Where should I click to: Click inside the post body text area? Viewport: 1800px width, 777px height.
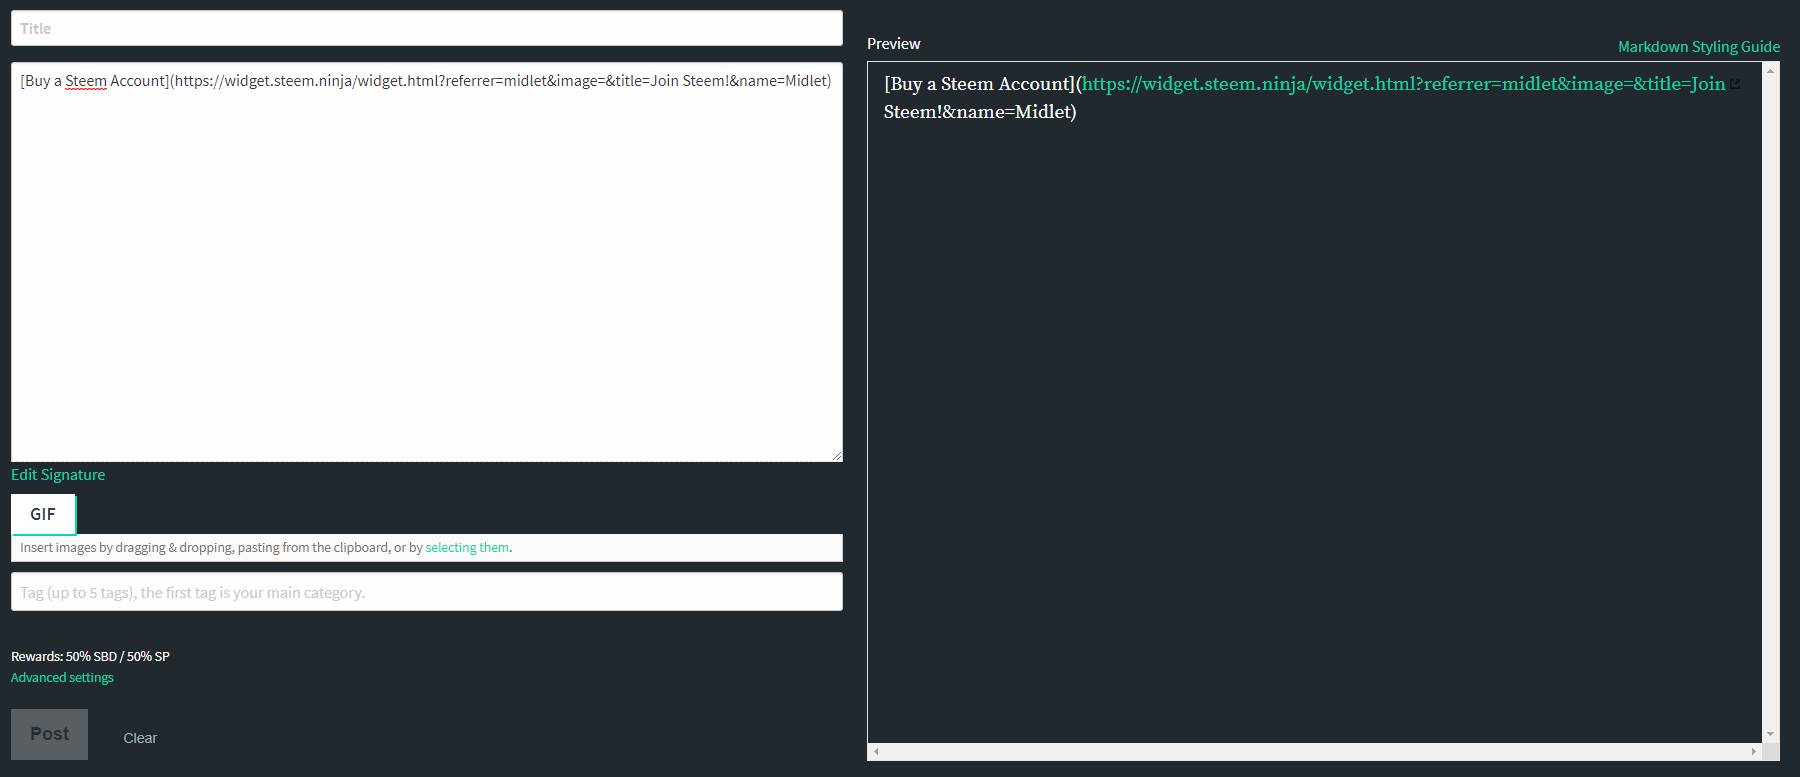(x=427, y=262)
